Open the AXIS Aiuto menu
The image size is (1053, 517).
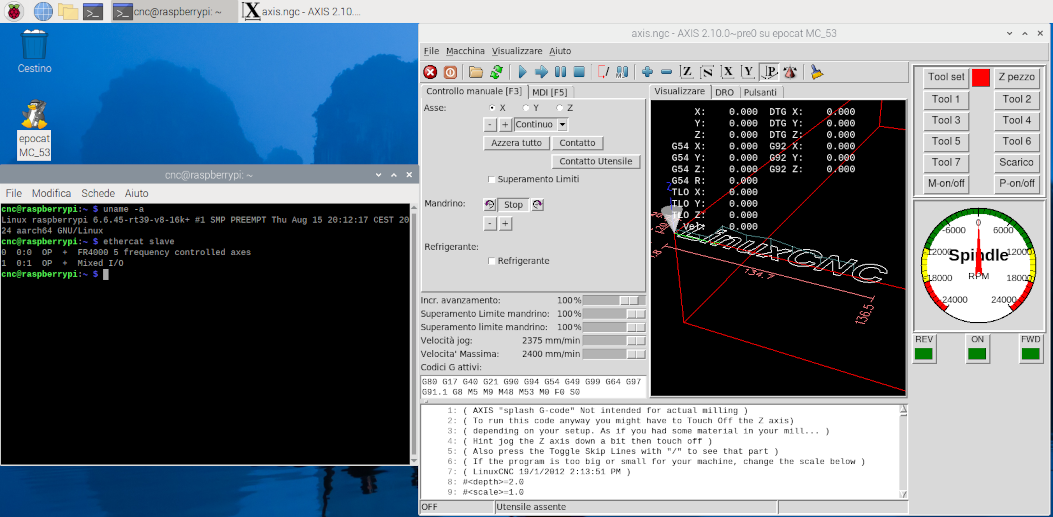[560, 50]
